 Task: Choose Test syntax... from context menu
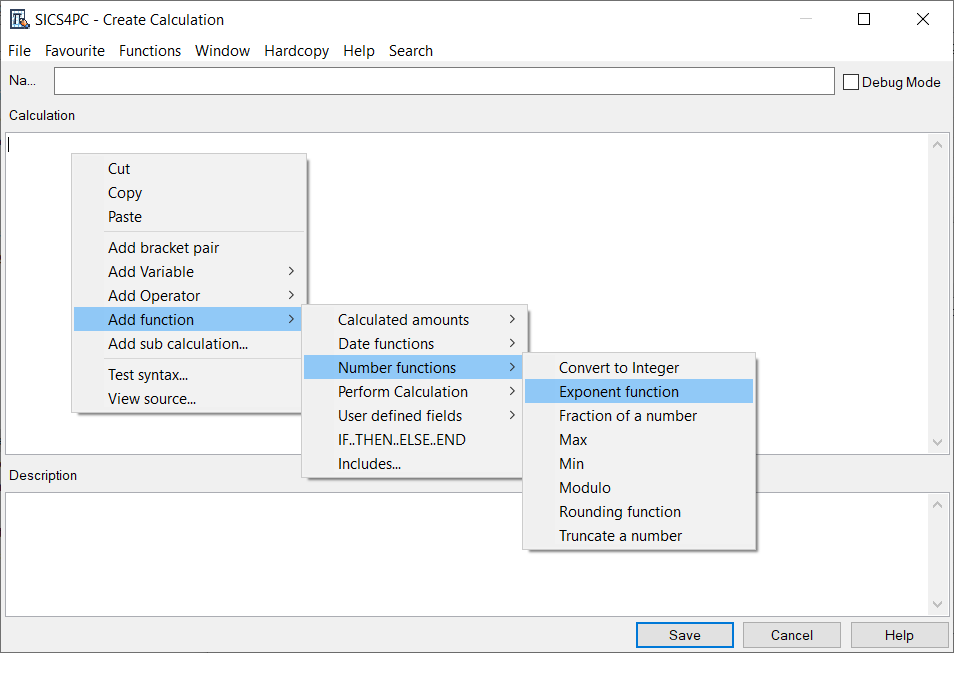click(x=148, y=375)
